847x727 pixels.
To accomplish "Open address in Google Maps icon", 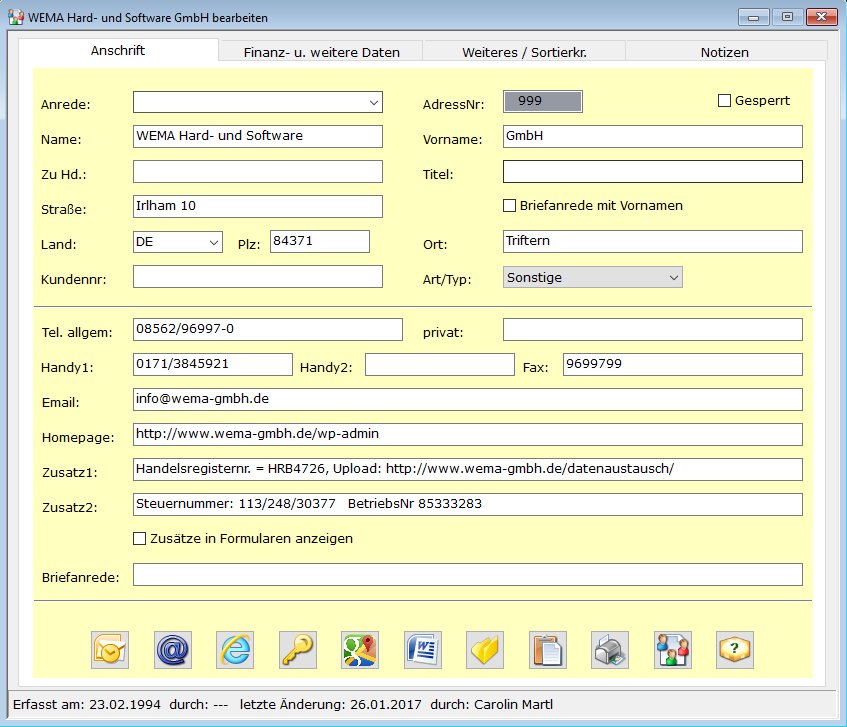I will tap(359, 650).
